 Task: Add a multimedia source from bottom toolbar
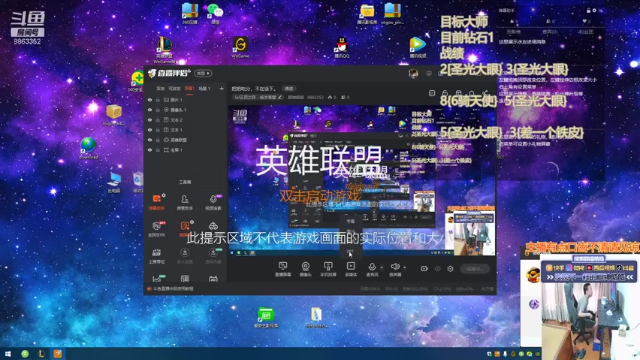tap(351, 269)
